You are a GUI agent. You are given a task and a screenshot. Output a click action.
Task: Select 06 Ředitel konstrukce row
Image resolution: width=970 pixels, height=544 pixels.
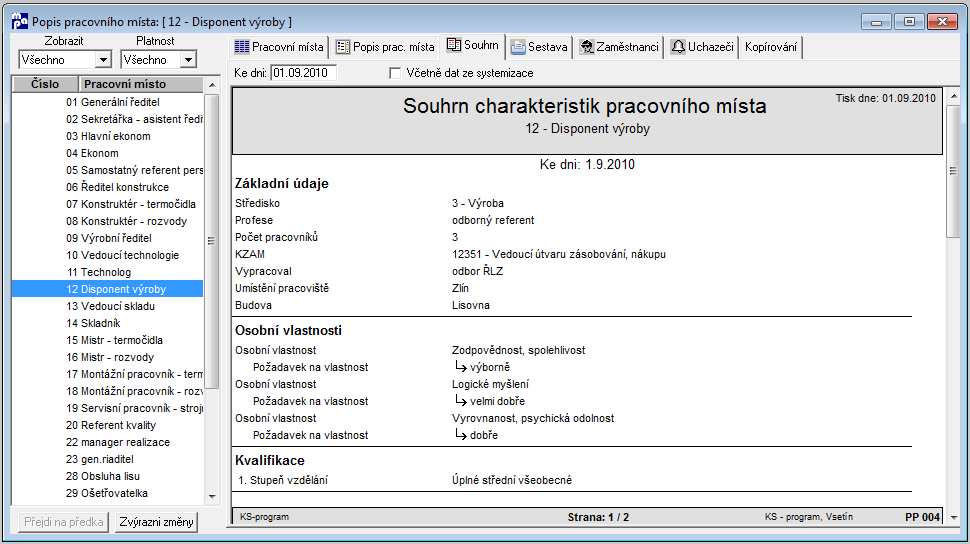[108, 187]
